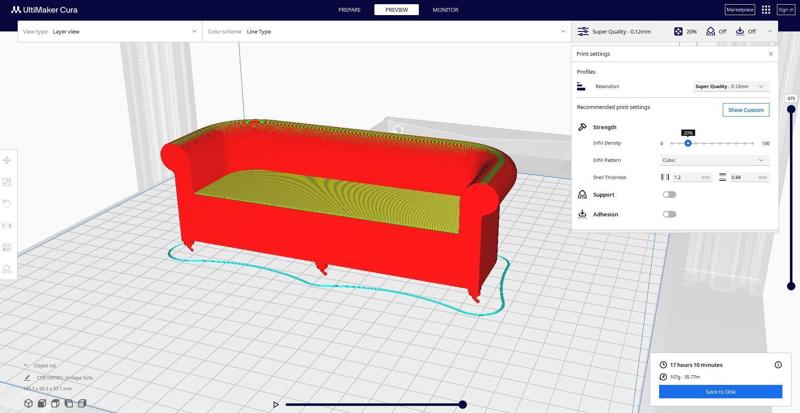The image size is (800, 413).
Task: Click the UltiMaker Cura logo
Action: (x=44, y=10)
